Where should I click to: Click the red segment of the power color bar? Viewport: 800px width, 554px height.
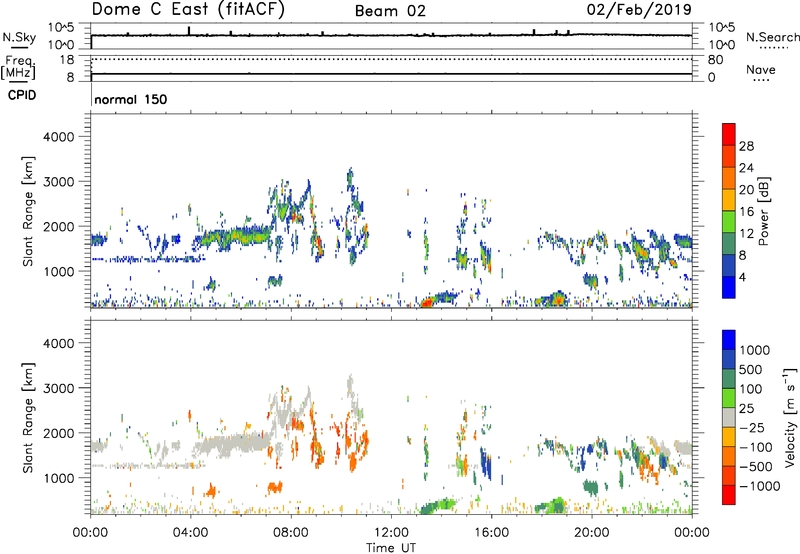click(729, 134)
